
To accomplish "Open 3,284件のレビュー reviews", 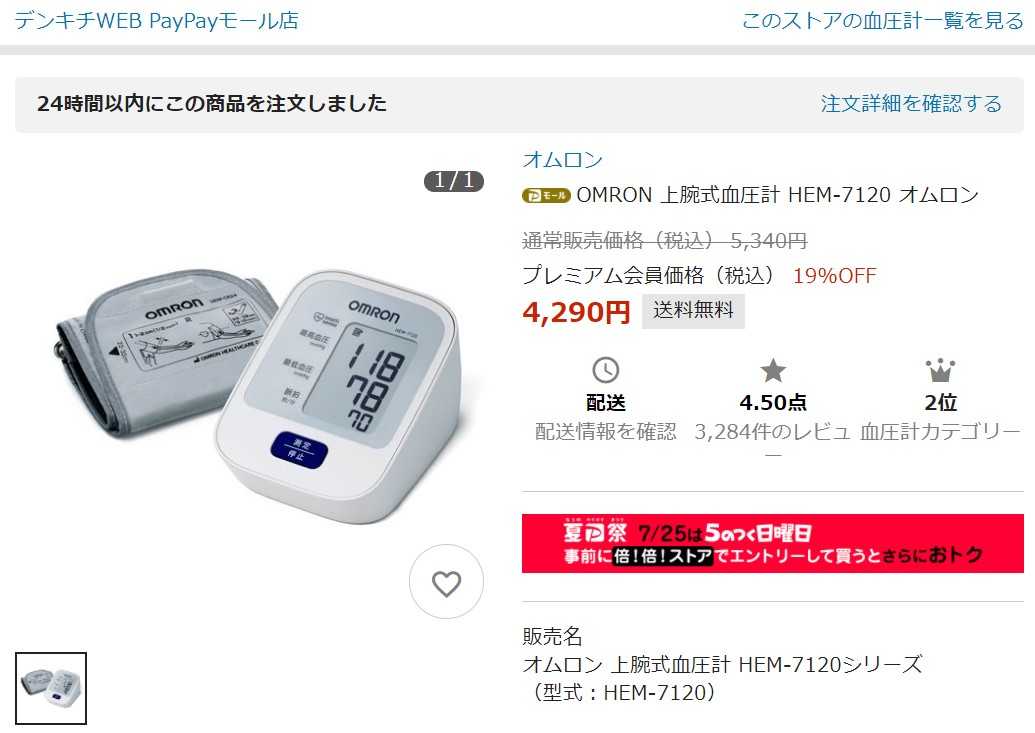I will (x=772, y=441).
